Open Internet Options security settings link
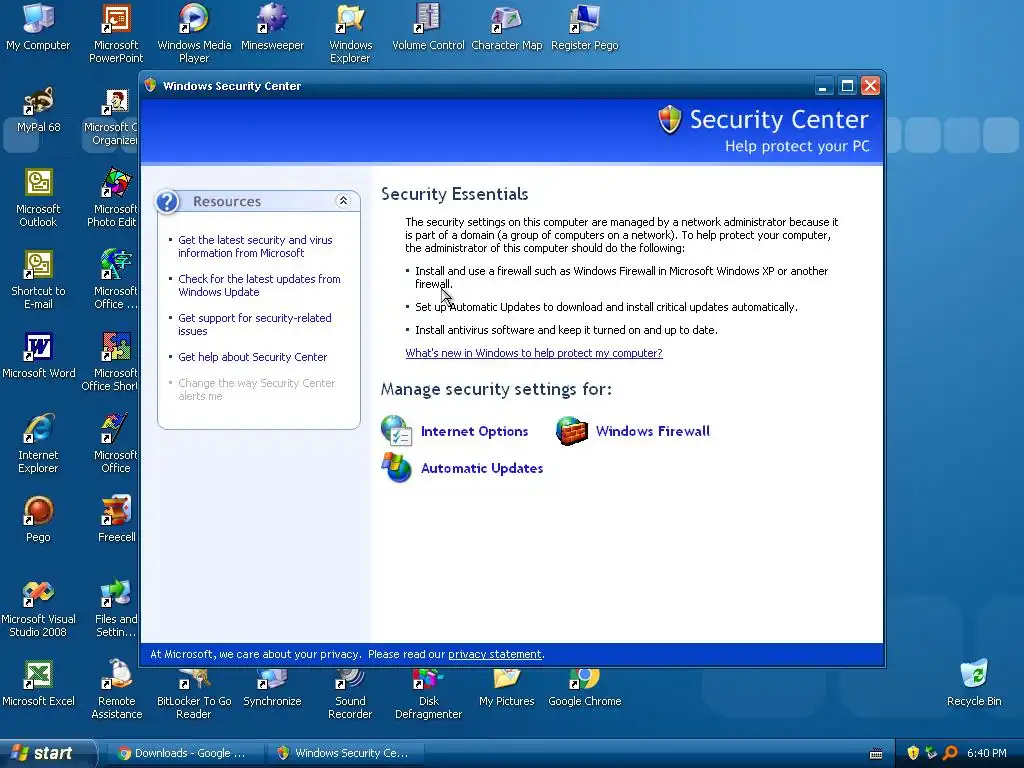Screen dimensions: 1024x768 click(x=474, y=431)
